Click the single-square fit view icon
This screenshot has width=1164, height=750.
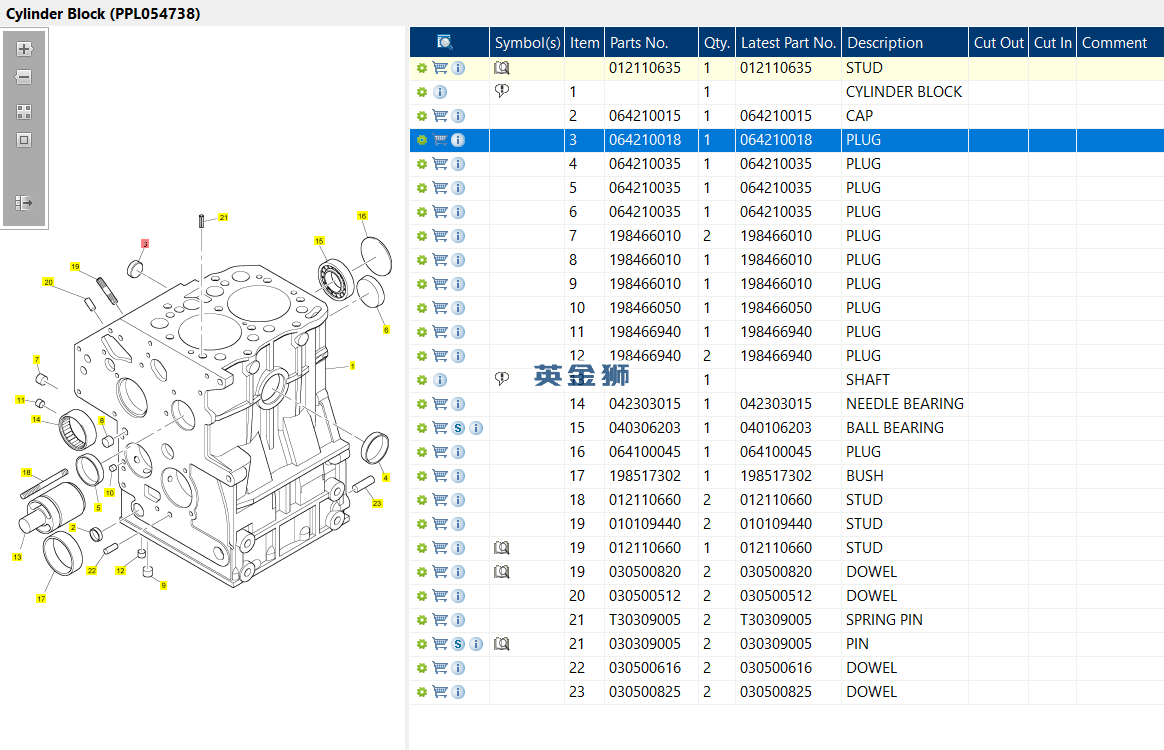(24, 140)
